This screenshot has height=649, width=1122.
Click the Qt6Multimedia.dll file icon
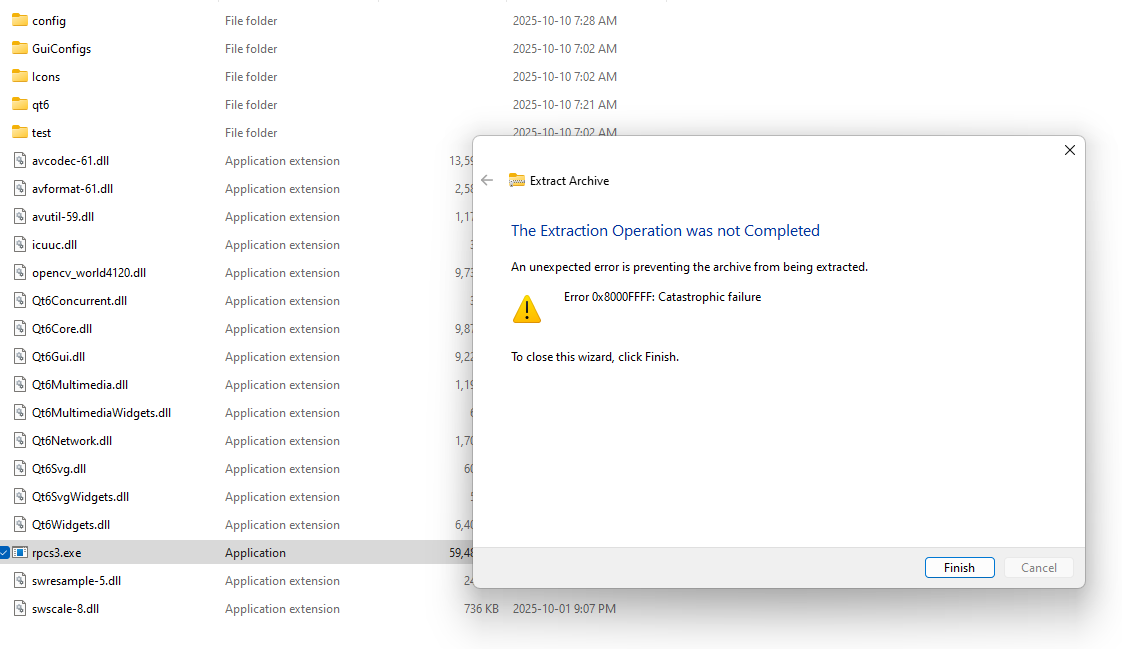tap(20, 384)
